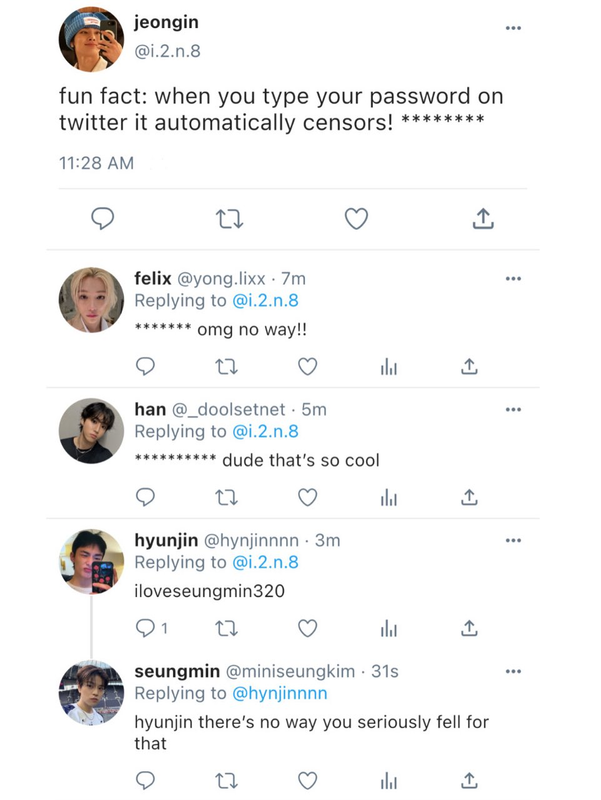This screenshot has height=800, width=601.
Task: Open han's profile name
Action: coord(150,409)
